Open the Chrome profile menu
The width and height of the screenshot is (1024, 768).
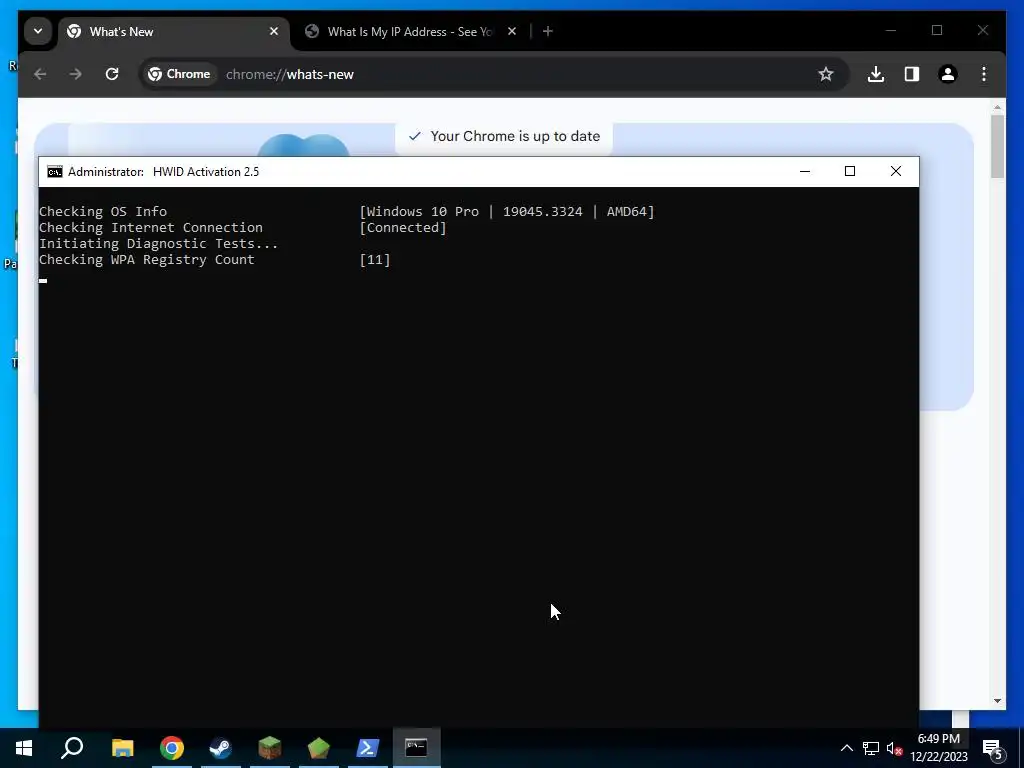pyautogui.click(x=948, y=74)
